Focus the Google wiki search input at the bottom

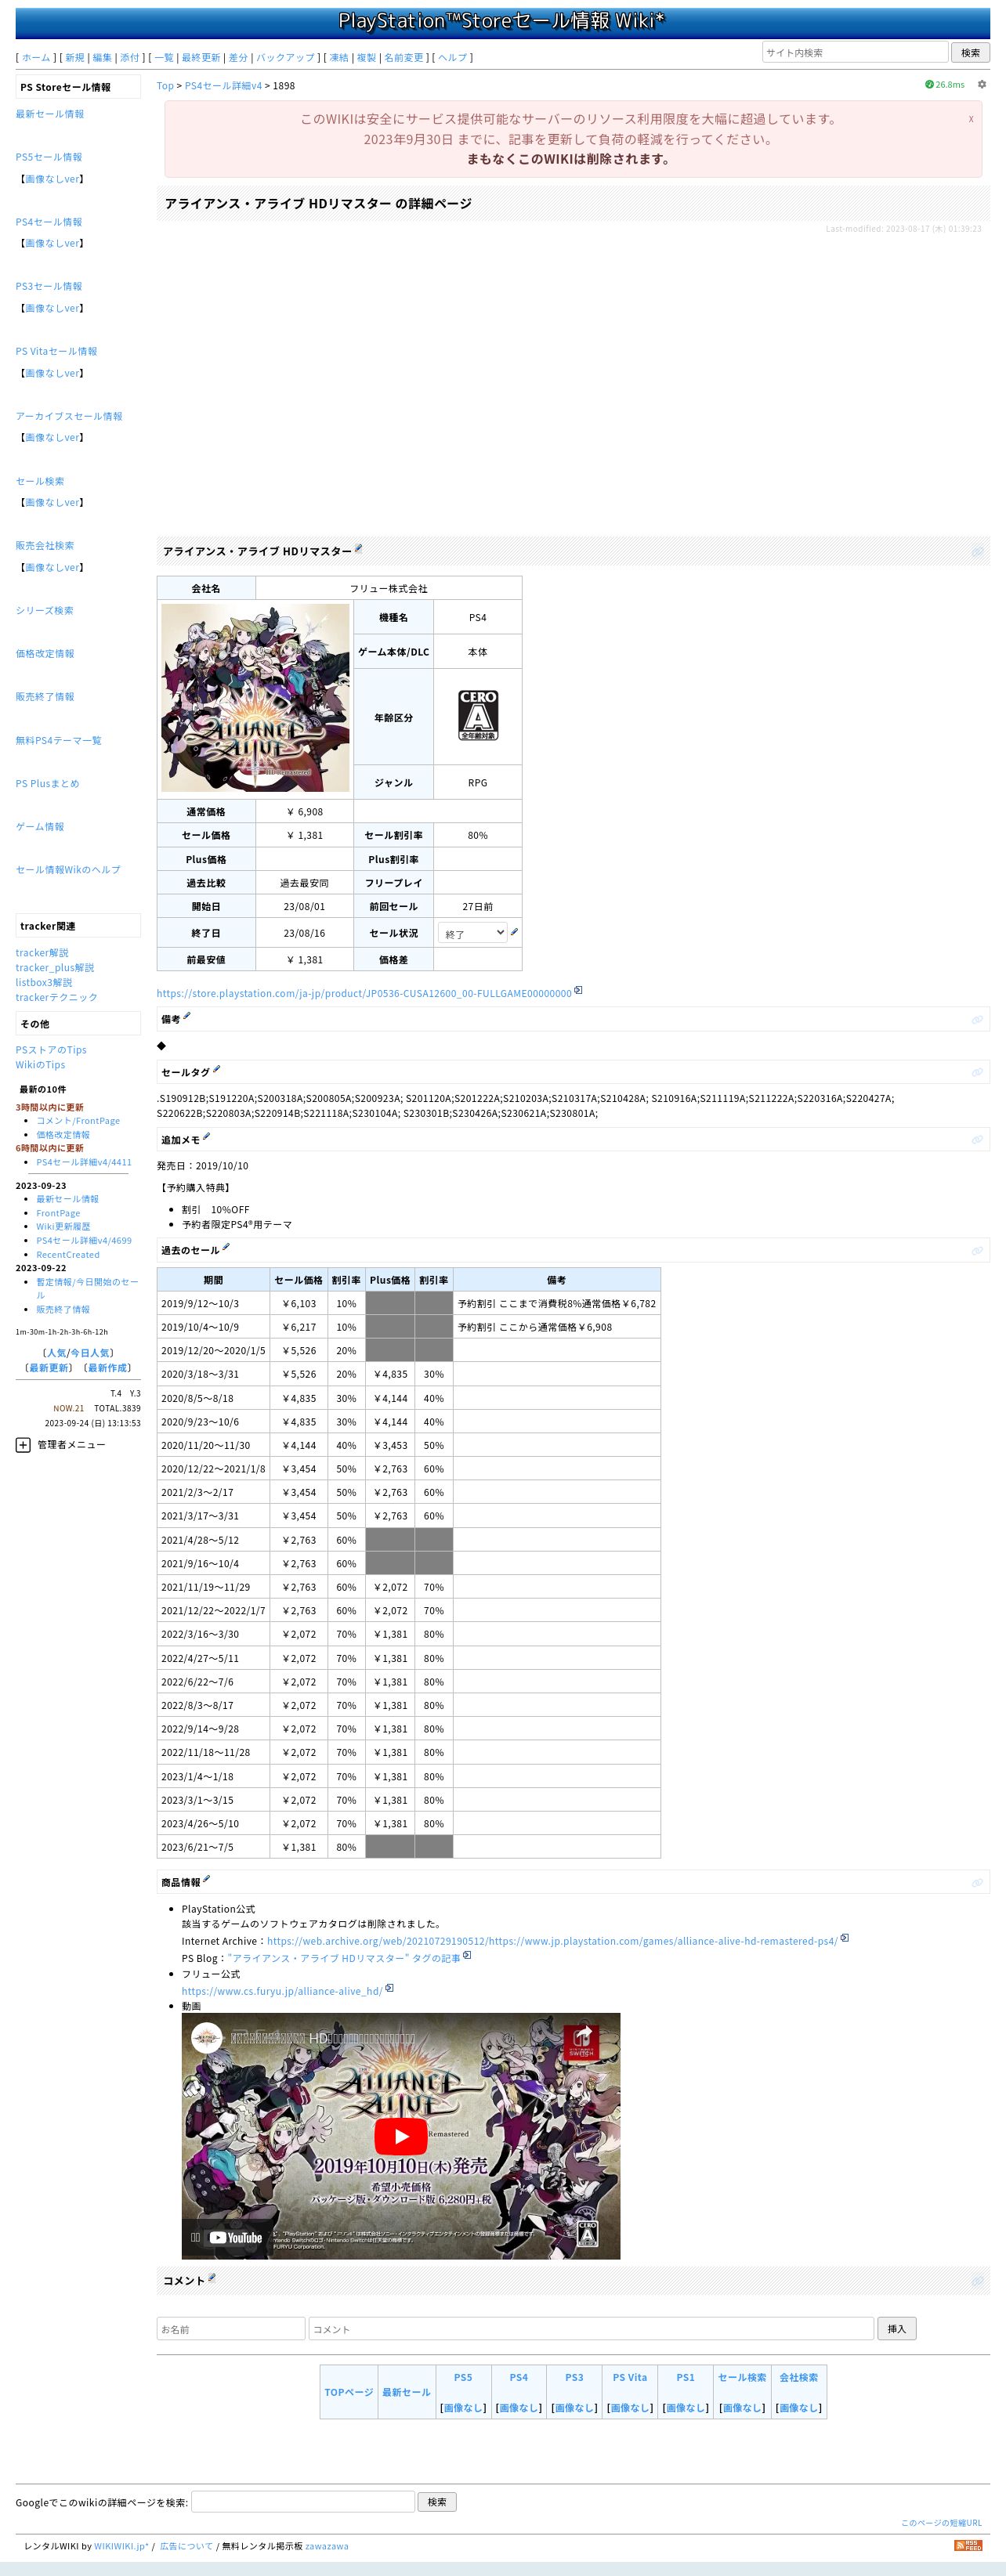[303, 2502]
